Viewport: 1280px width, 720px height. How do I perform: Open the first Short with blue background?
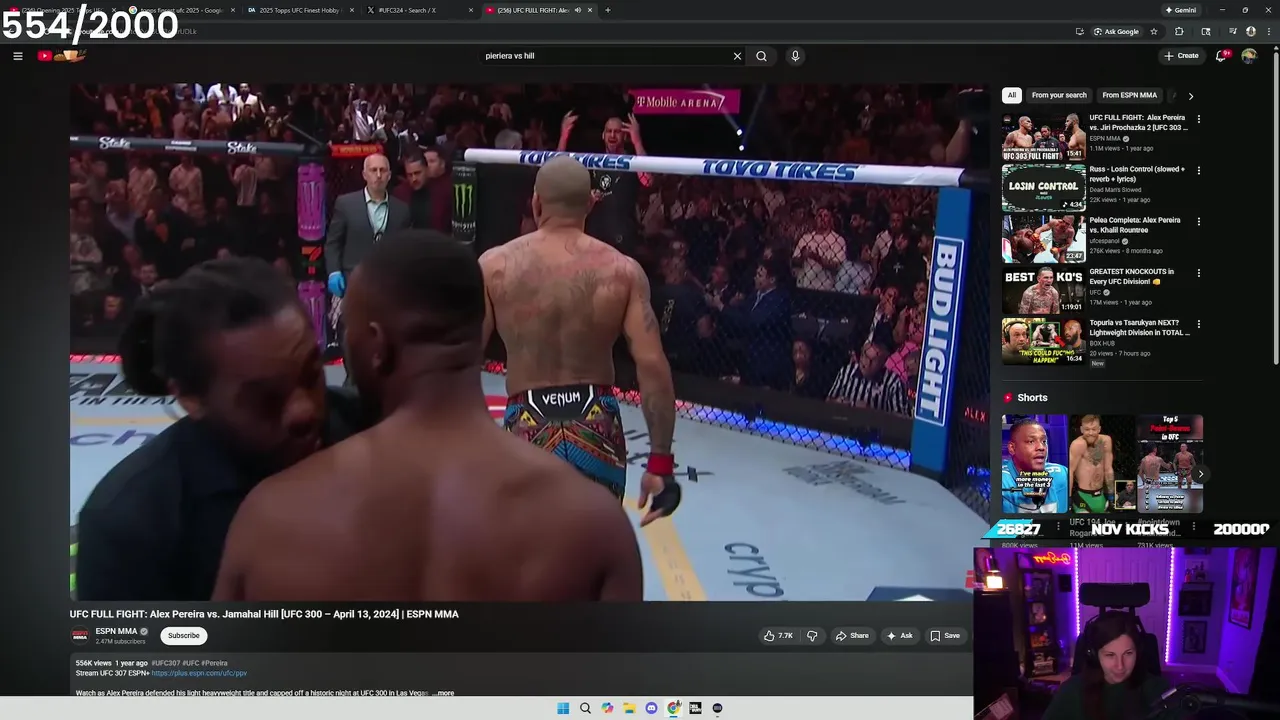[1034, 464]
